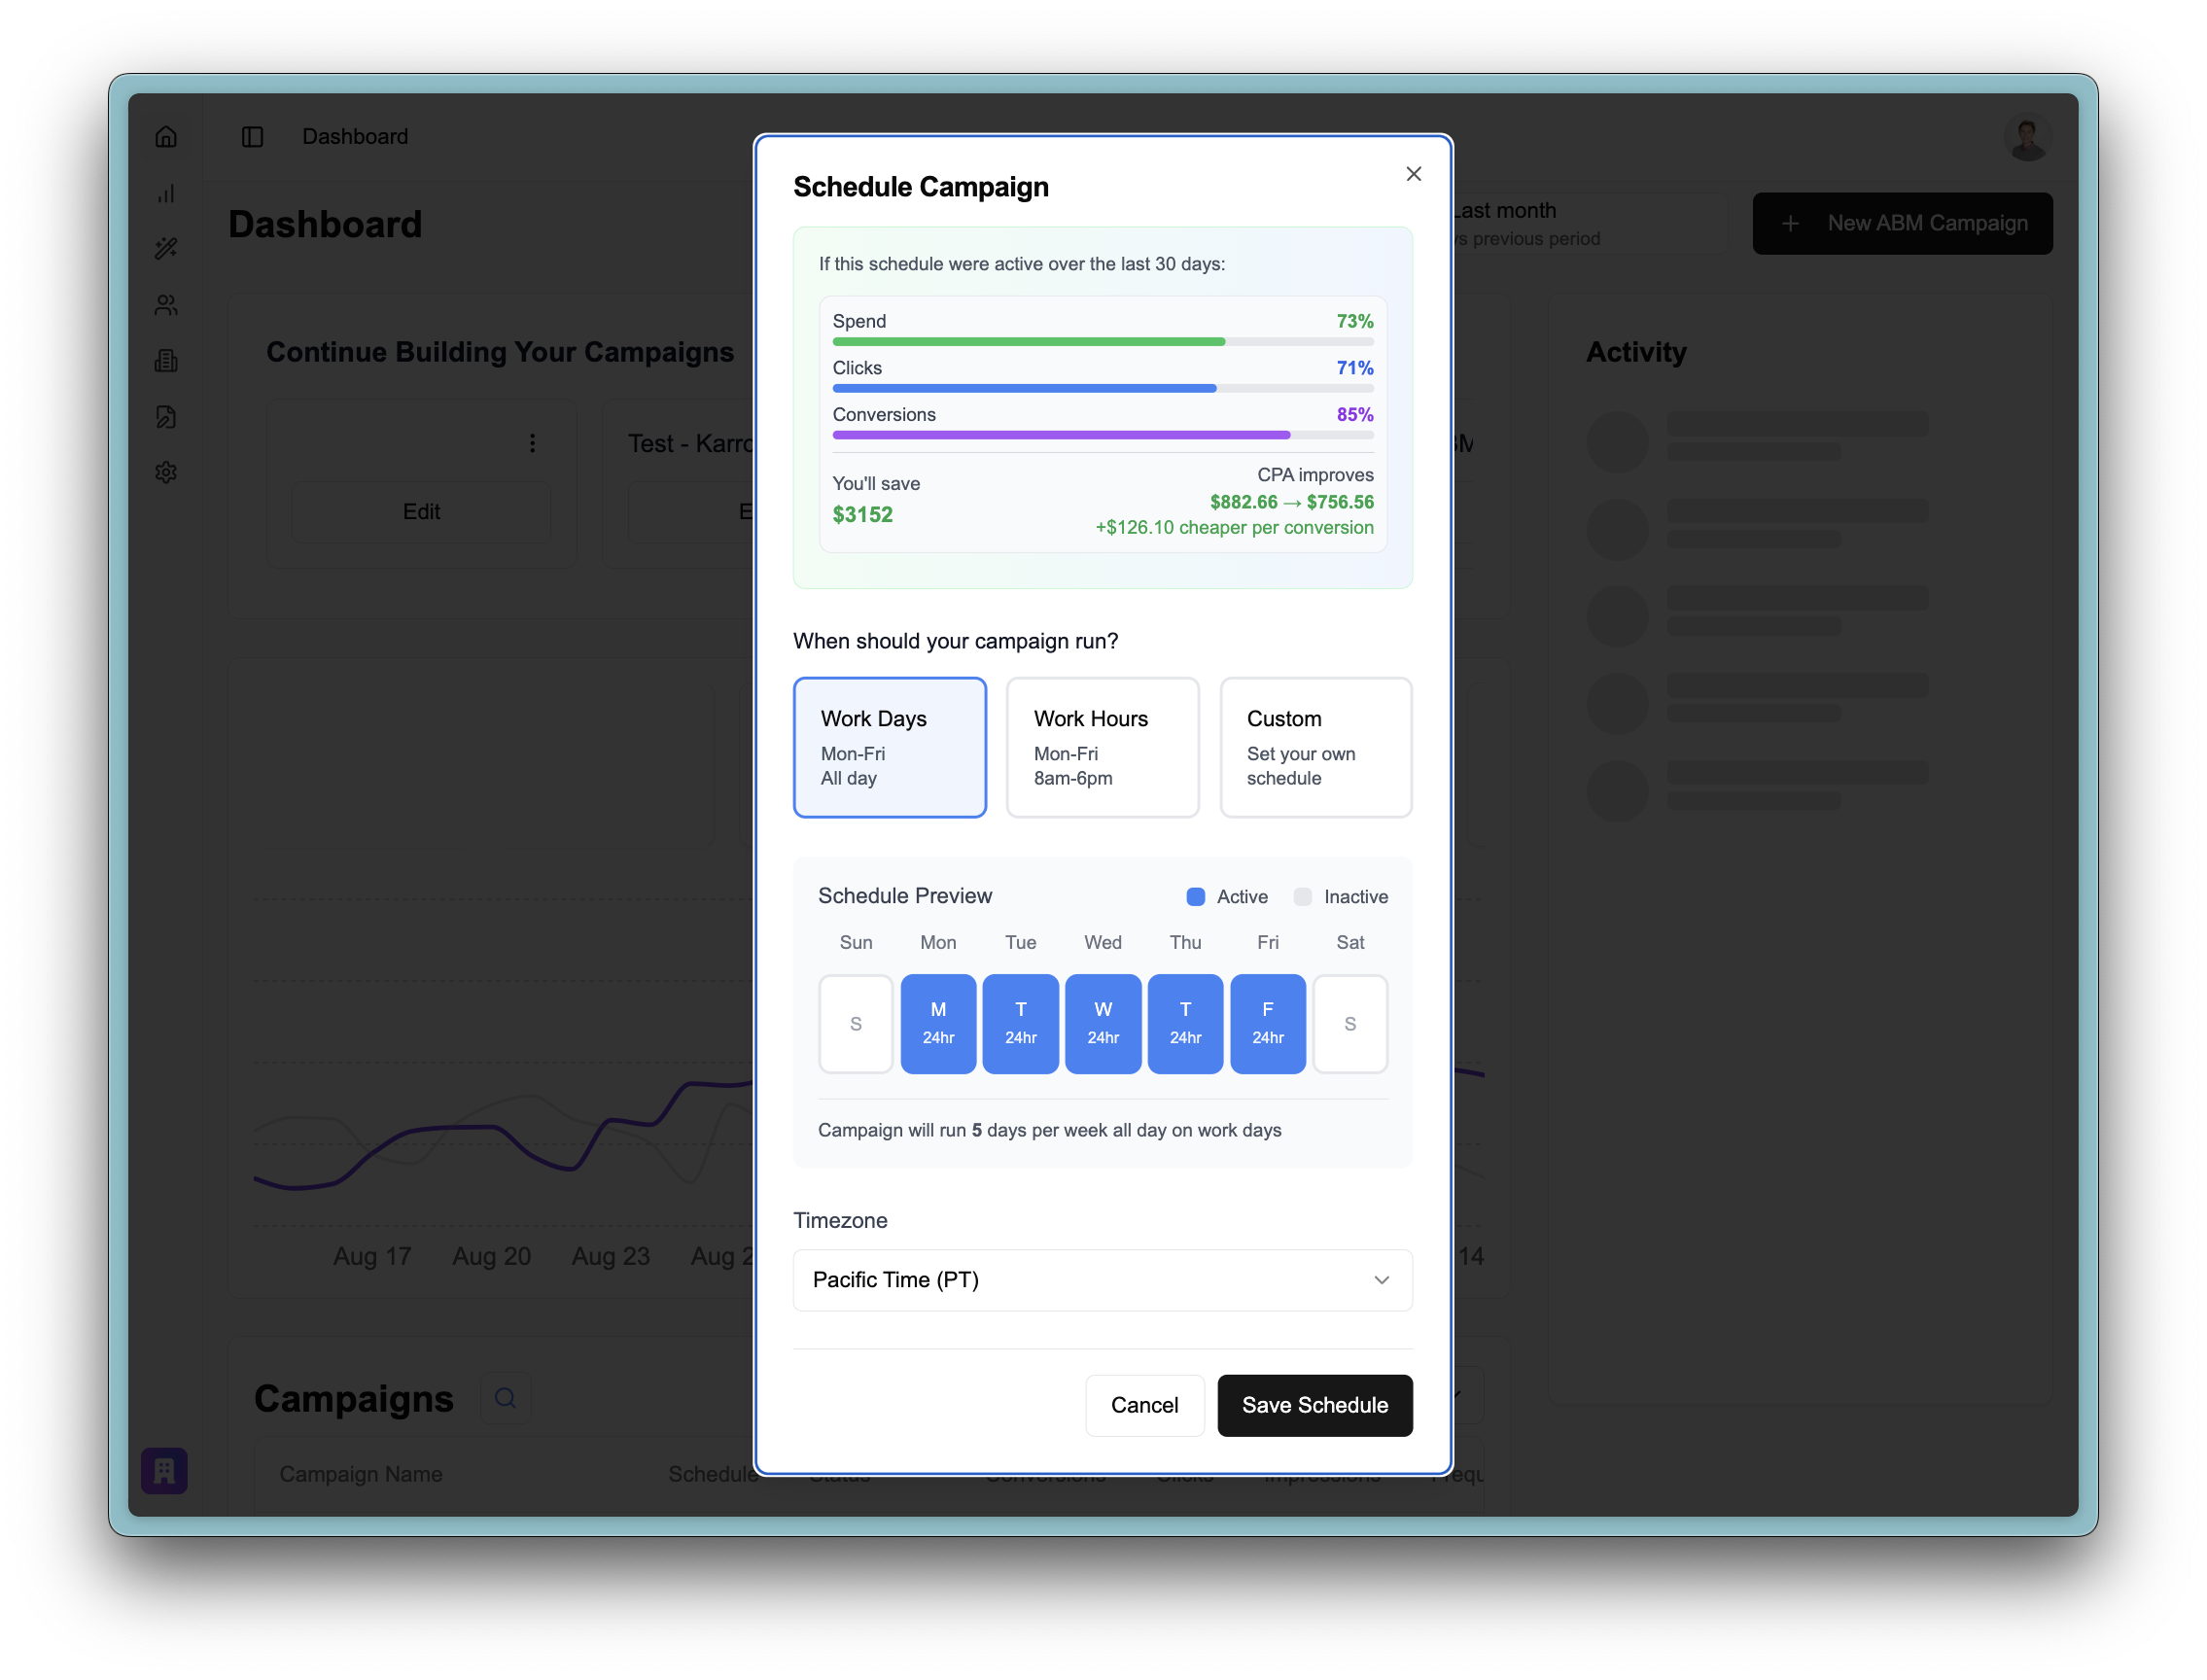Toggle Wednesday's 24hr day tile

pos(1103,1024)
